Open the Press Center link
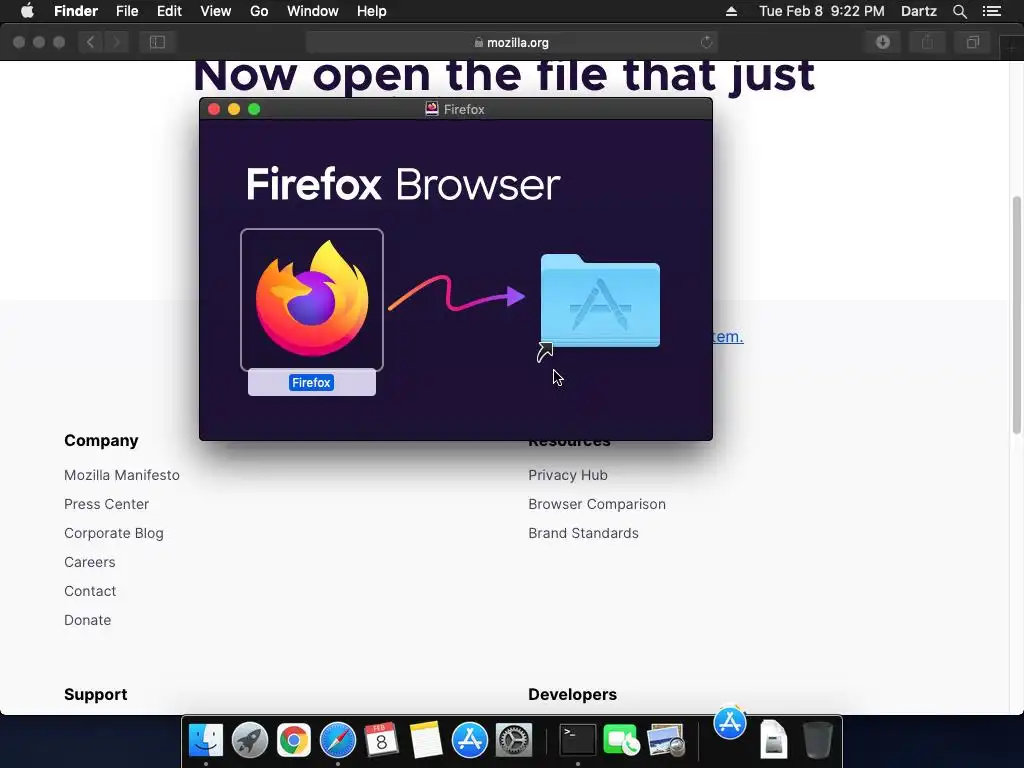The image size is (1024, 768). tap(106, 504)
